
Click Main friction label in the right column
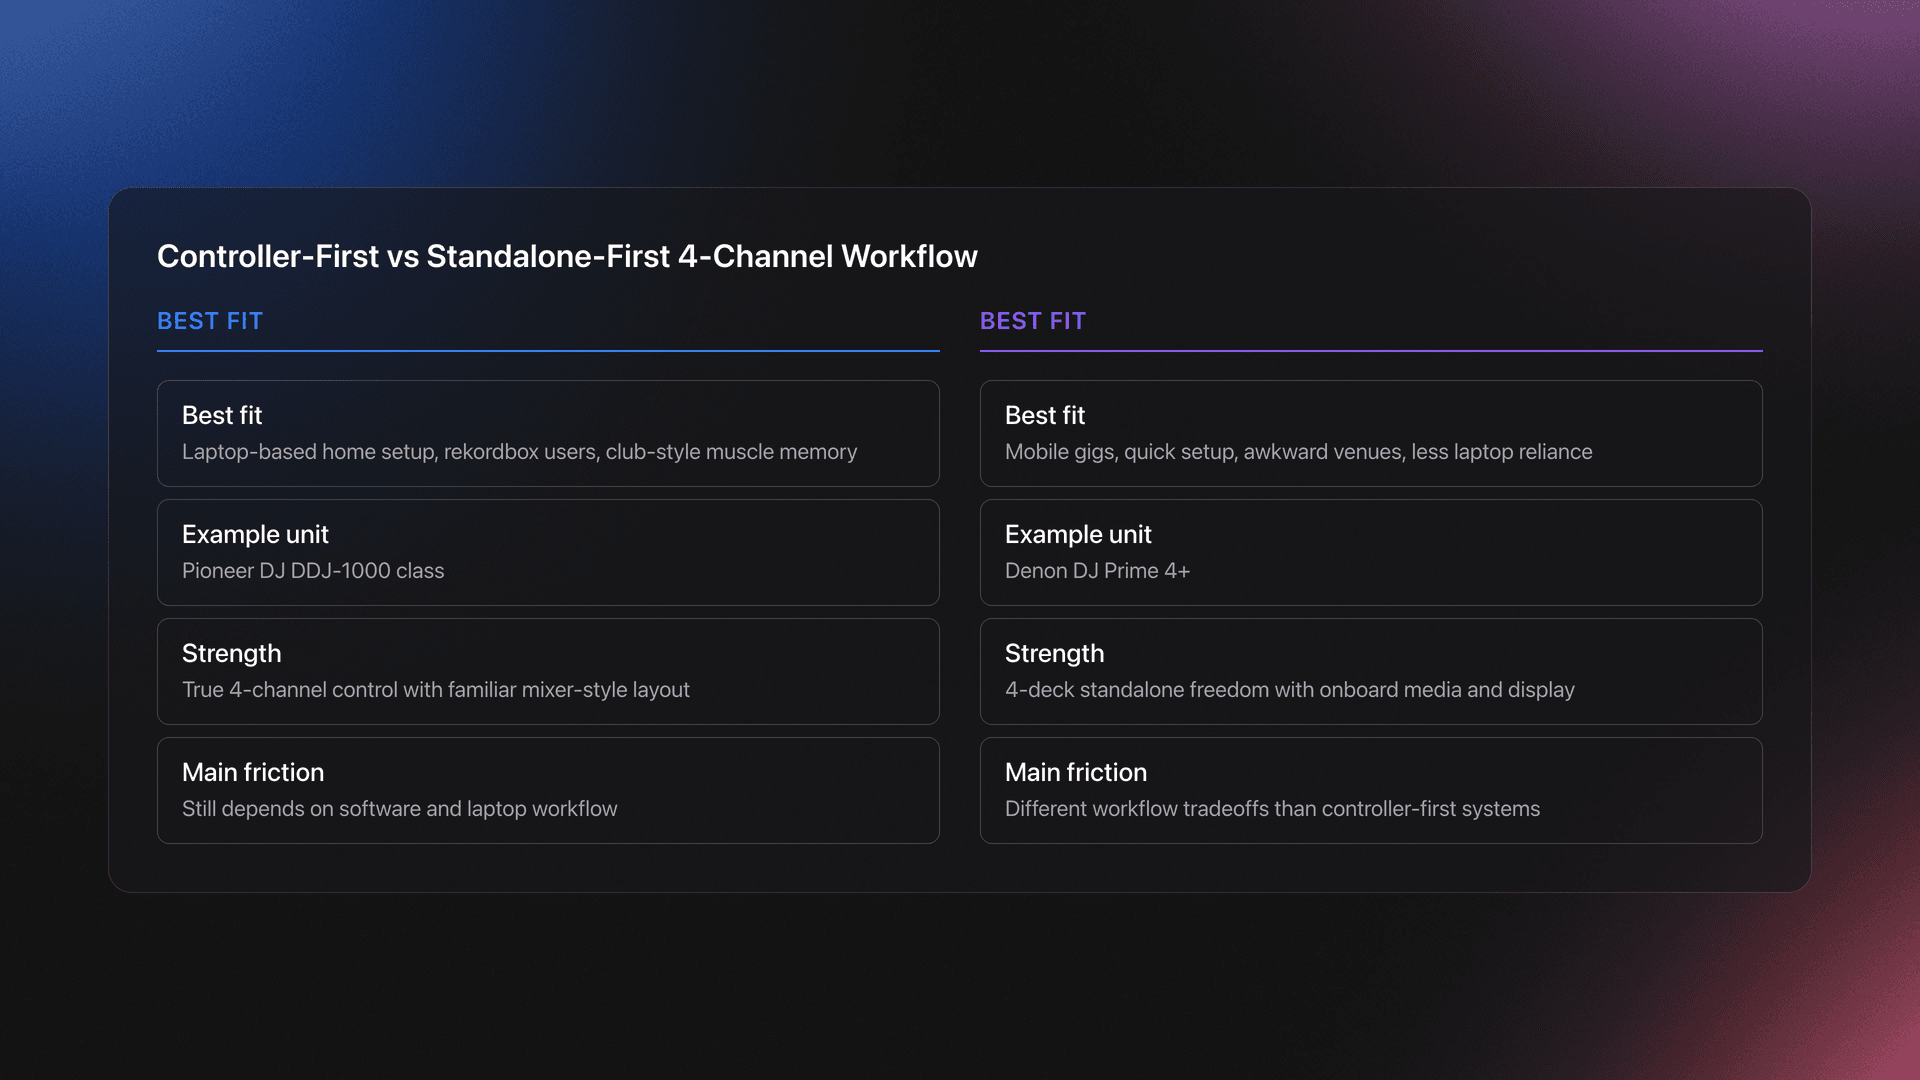coord(1075,773)
